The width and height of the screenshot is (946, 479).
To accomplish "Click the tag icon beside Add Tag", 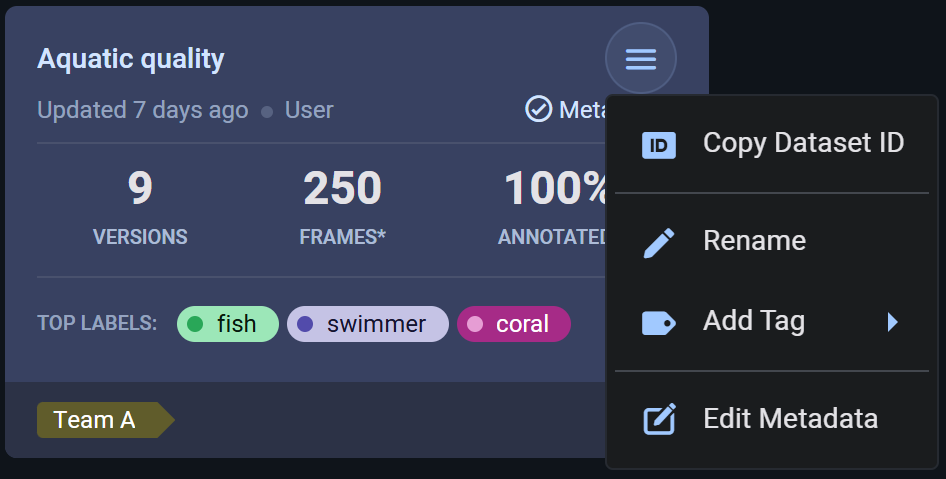I will click(658, 322).
